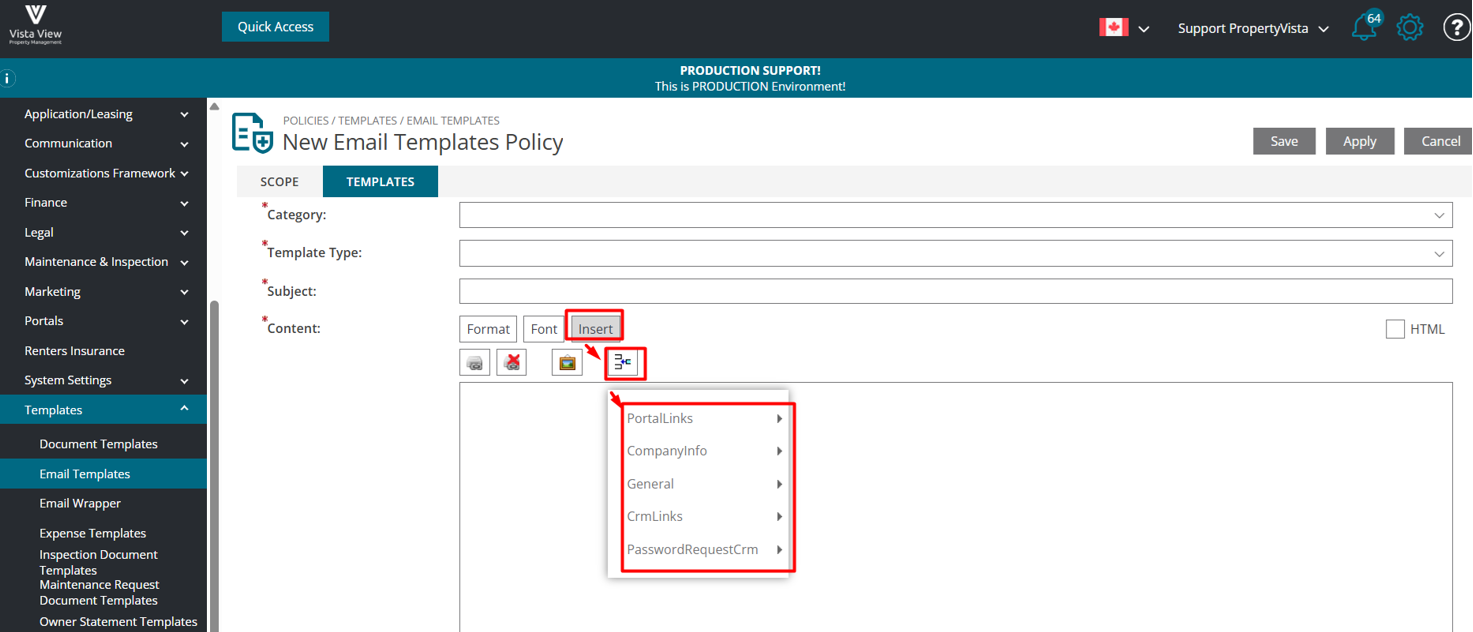Click the insert image picture icon
This screenshot has width=1473, height=632.
pos(567,363)
